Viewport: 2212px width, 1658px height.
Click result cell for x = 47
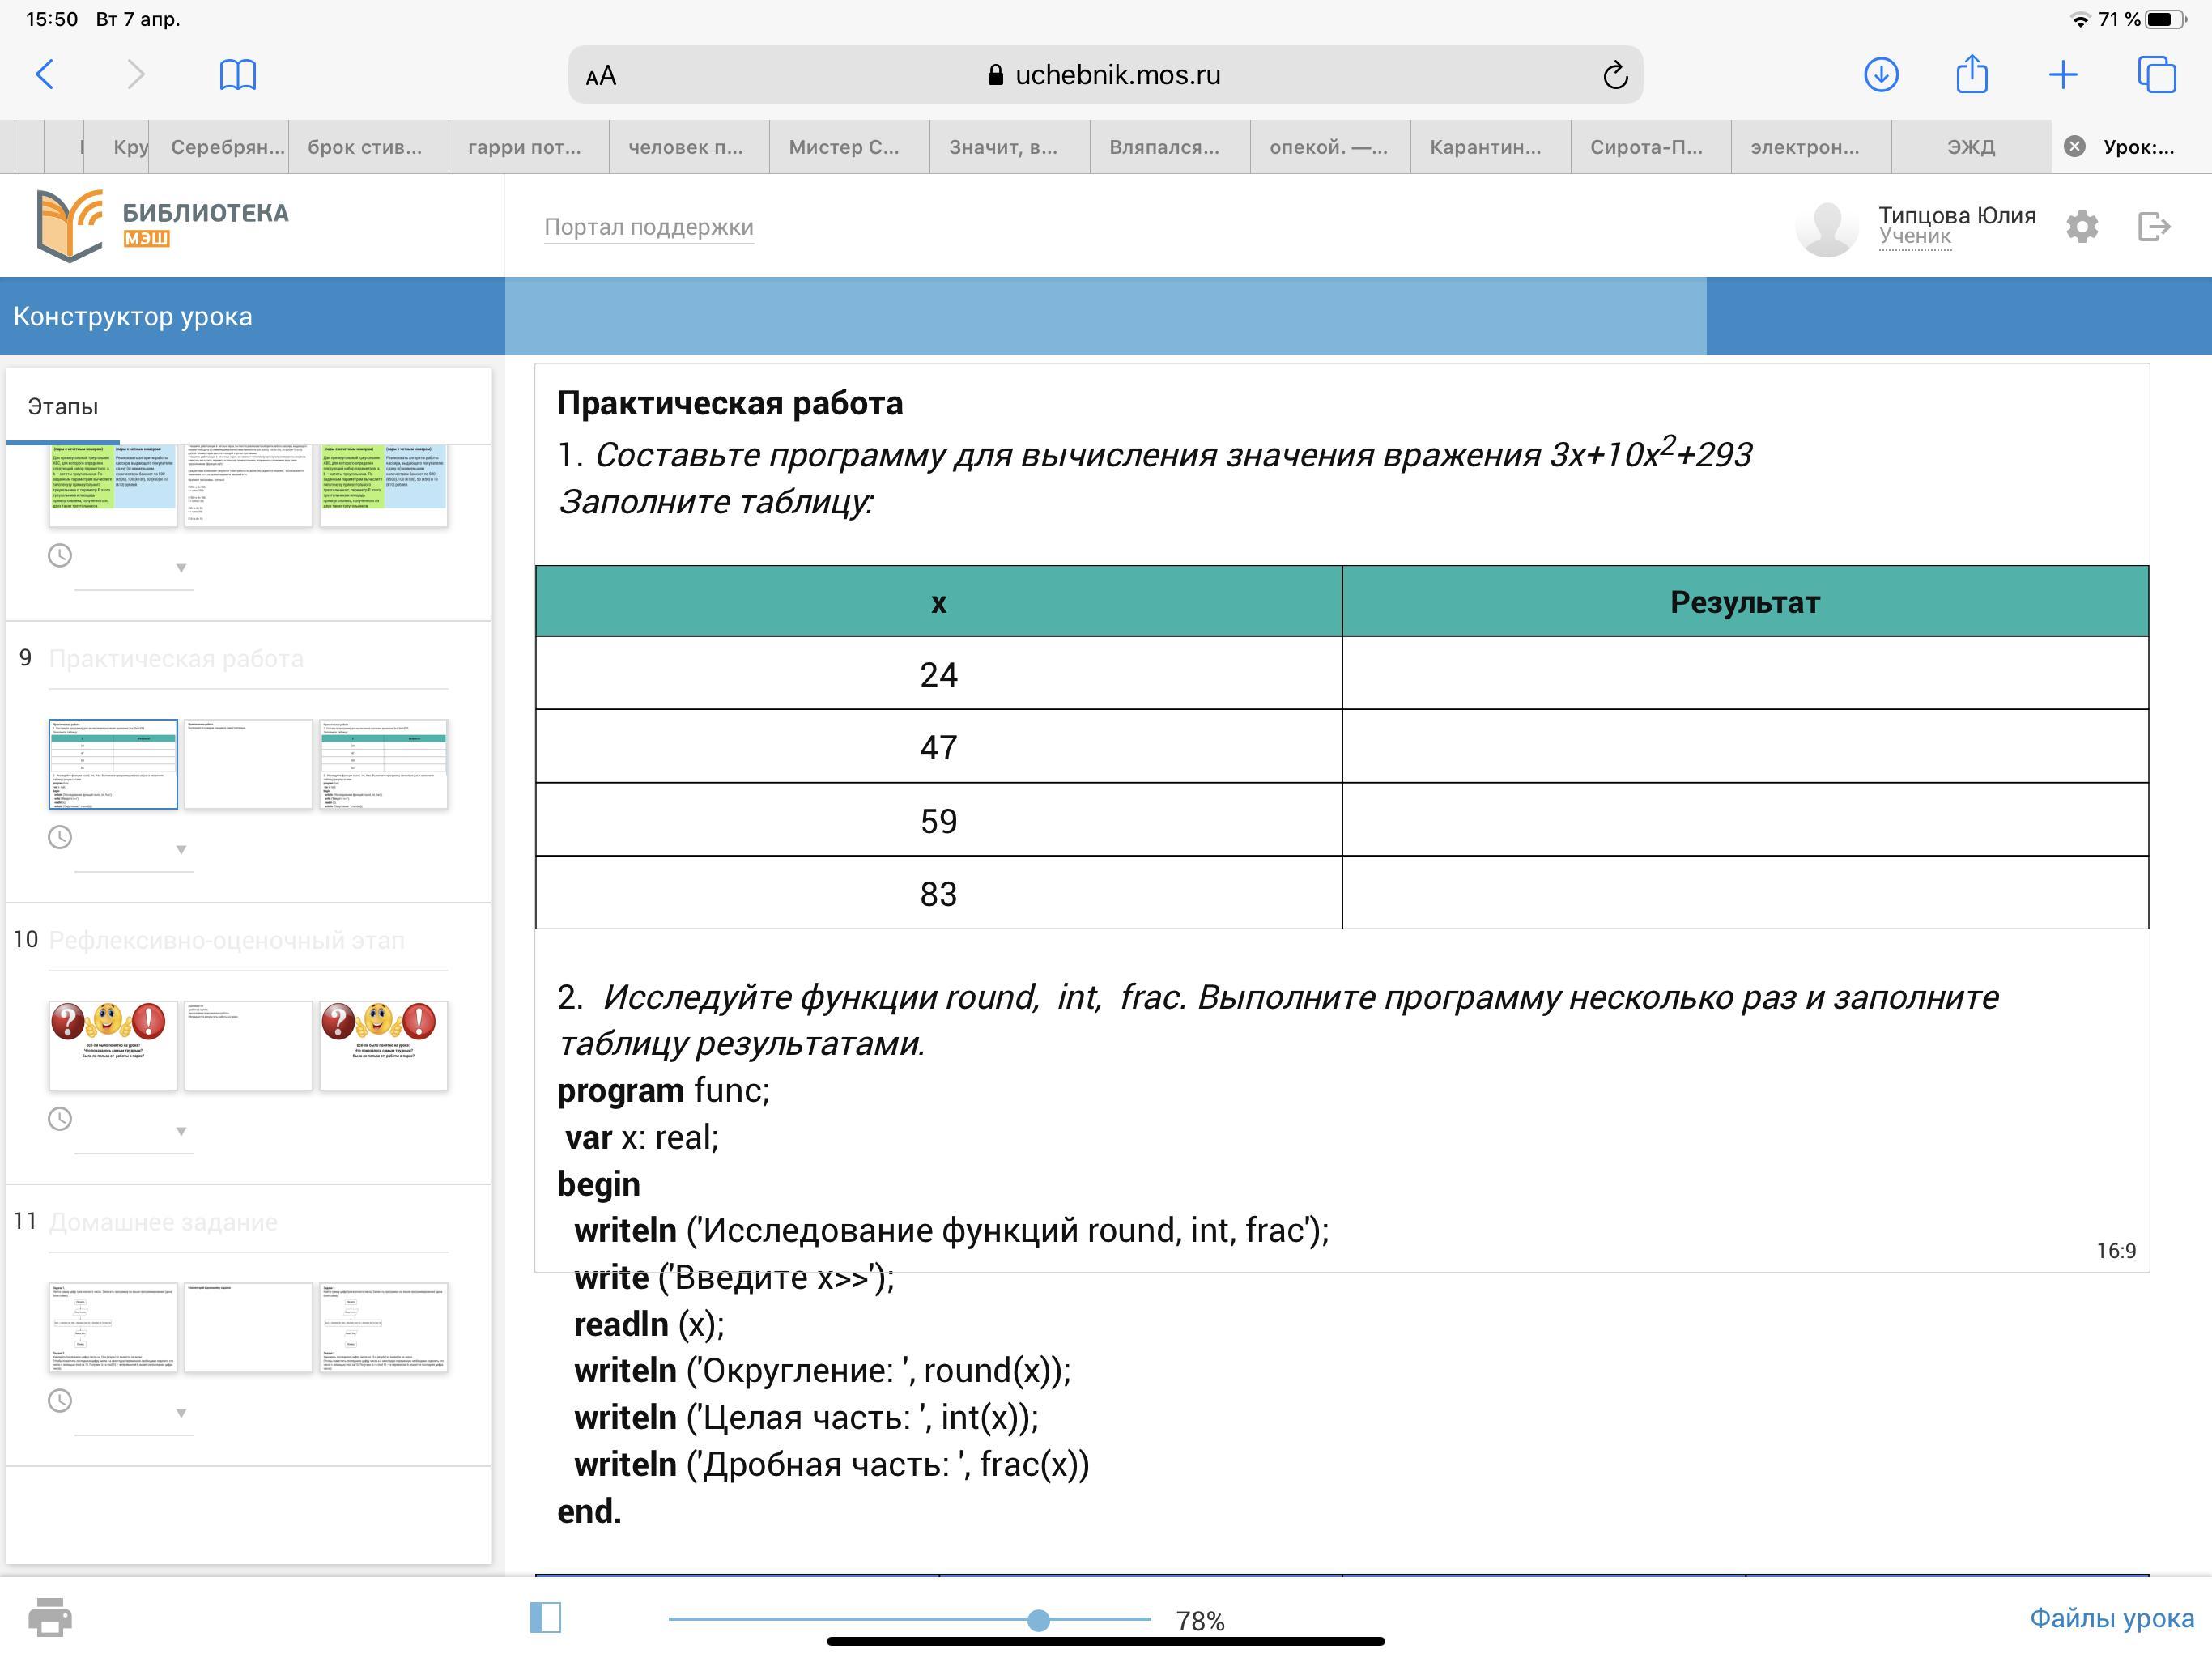click(1745, 746)
